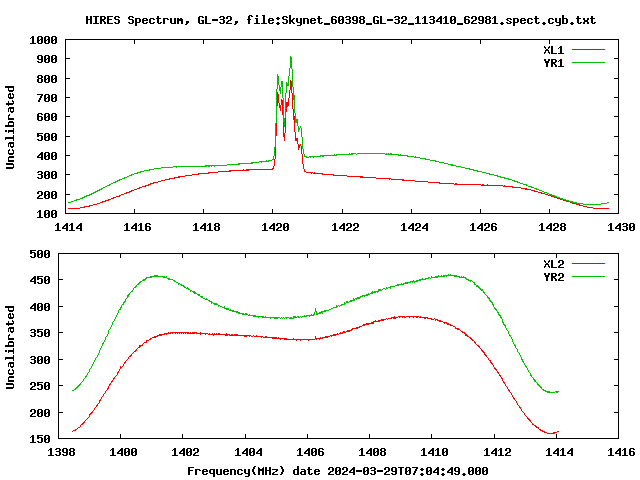Click the 1430 tick label on top x-axis
This screenshot has width=640, height=480.
(621, 227)
